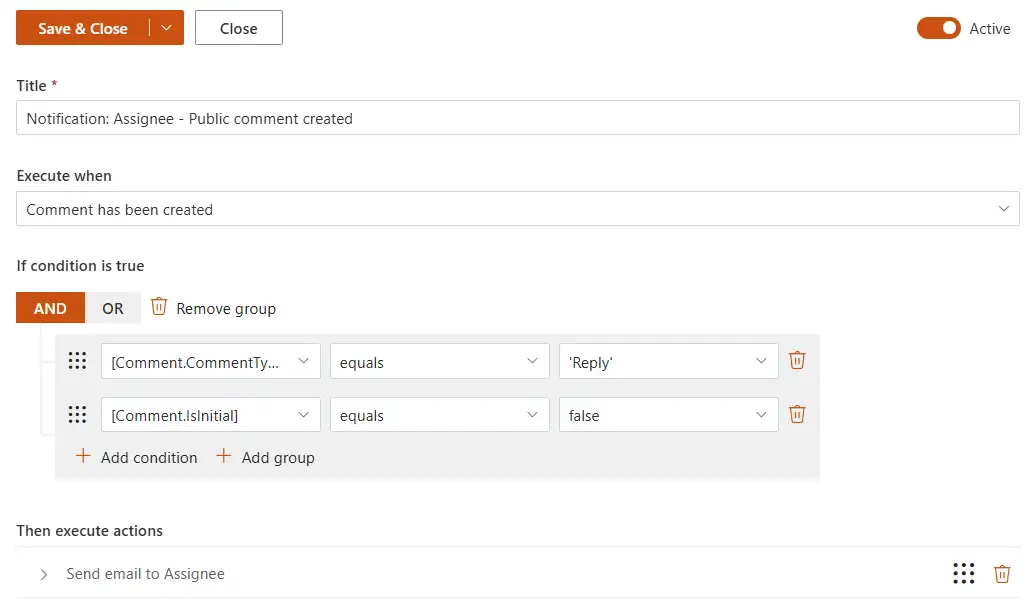
Task: Click the Remove group trash icon
Action: [158, 307]
